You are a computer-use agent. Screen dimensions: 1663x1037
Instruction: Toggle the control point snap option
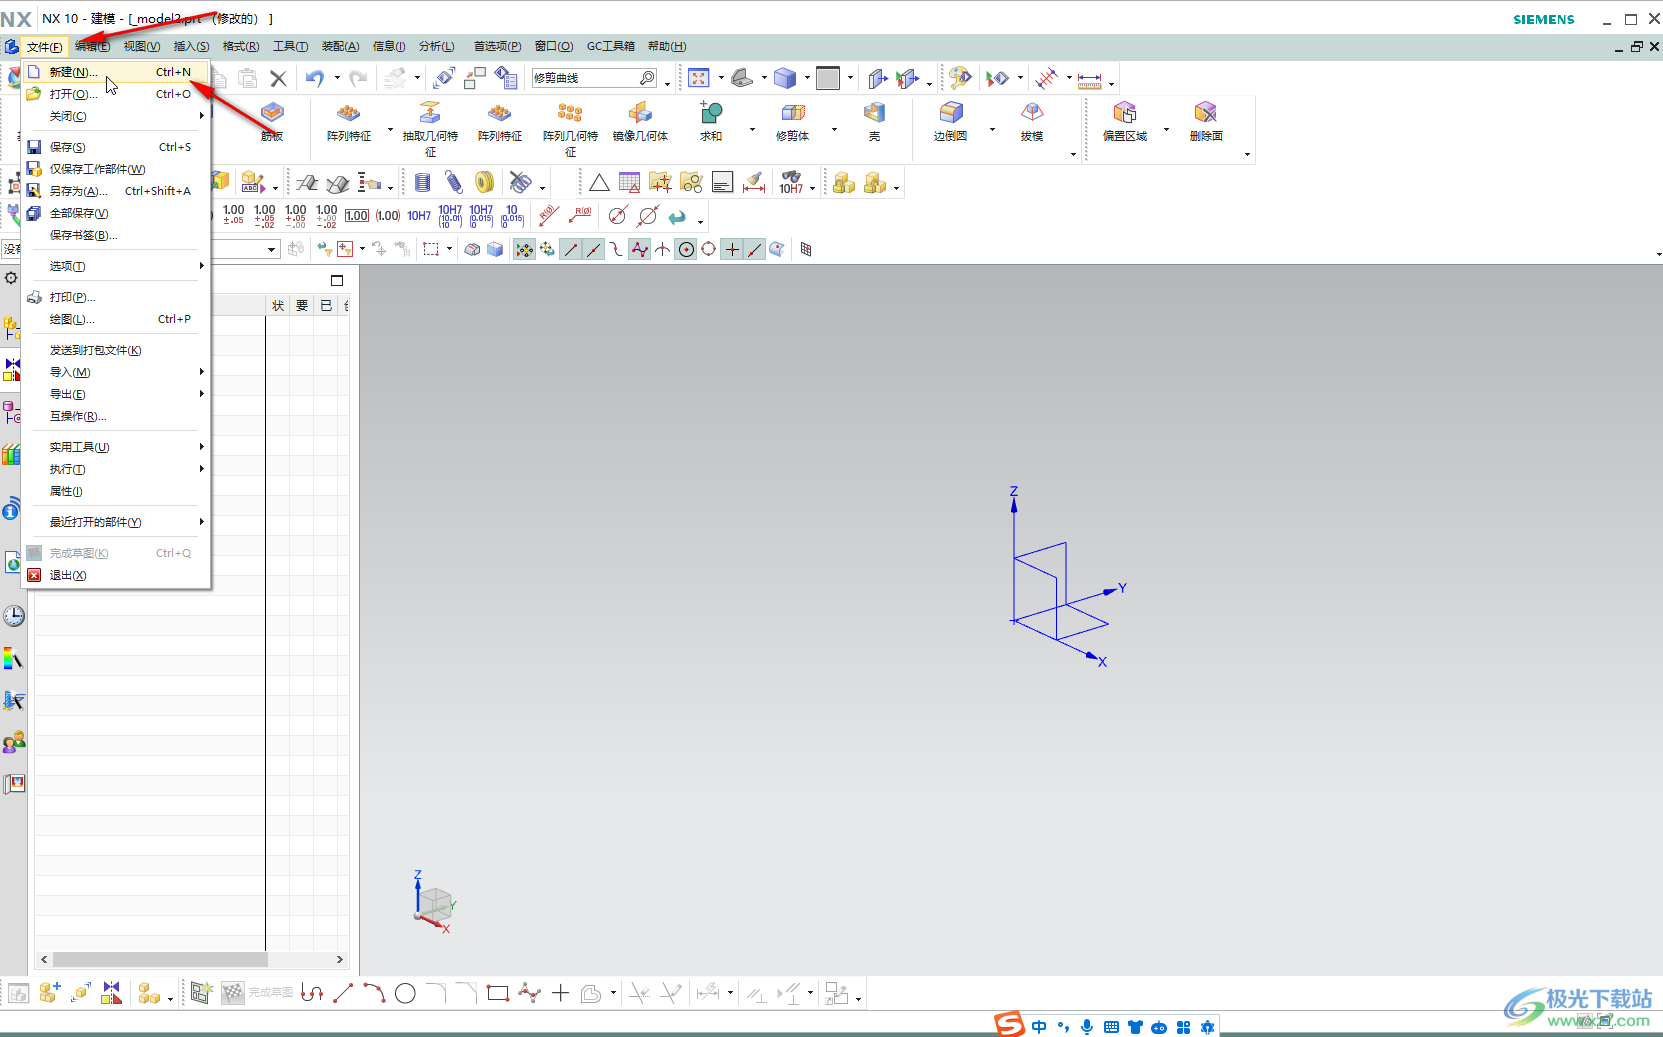[617, 250]
